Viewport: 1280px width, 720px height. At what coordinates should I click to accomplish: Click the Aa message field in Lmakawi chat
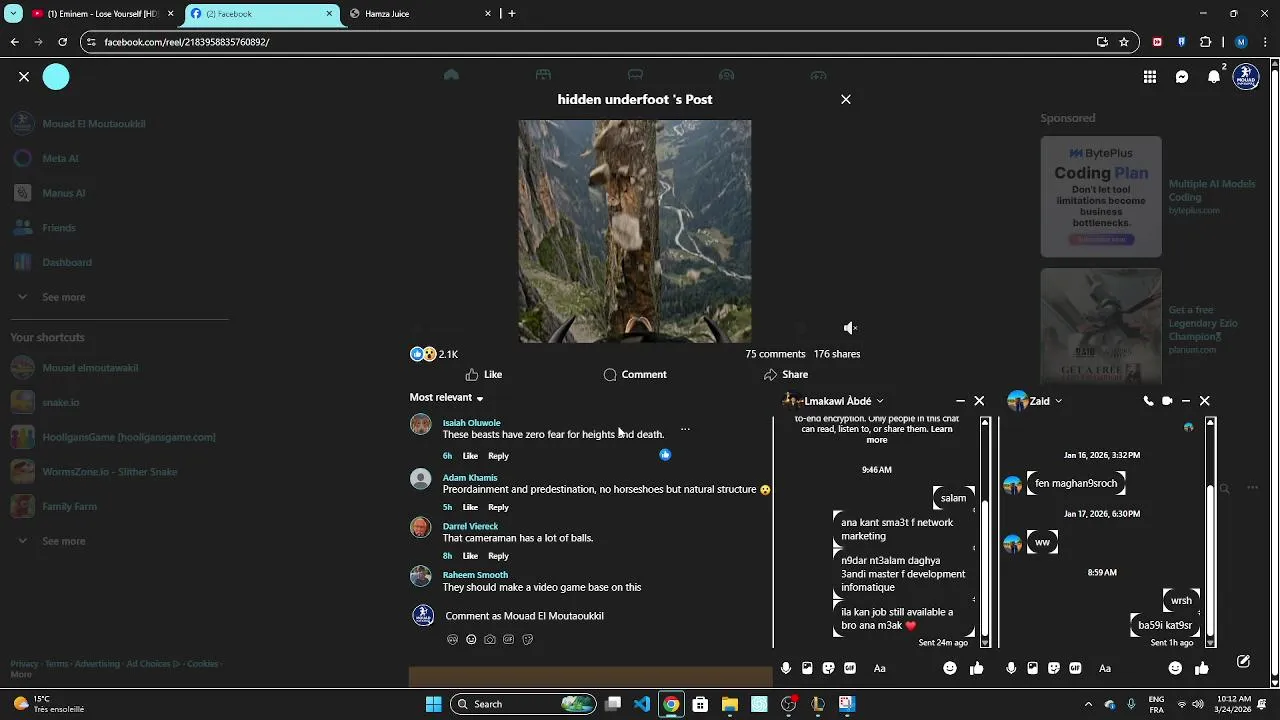pos(903,668)
